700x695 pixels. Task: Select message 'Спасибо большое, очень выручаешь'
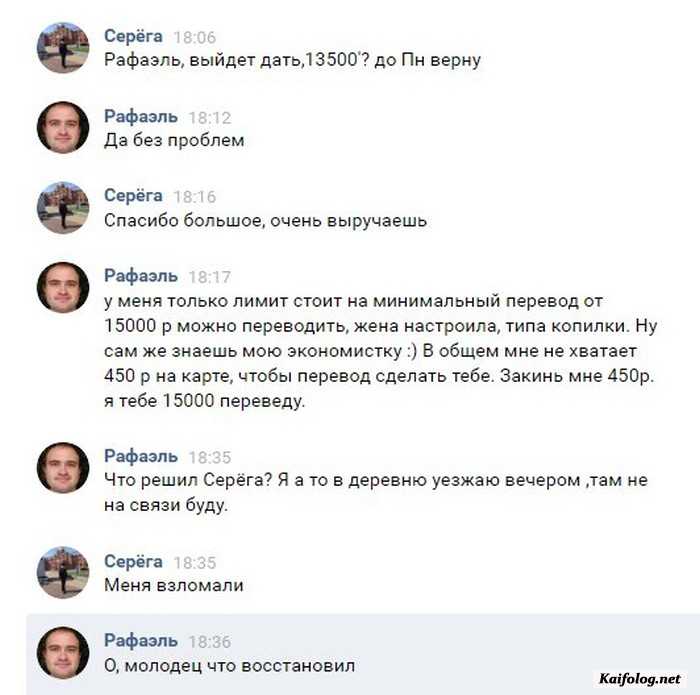click(265, 221)
